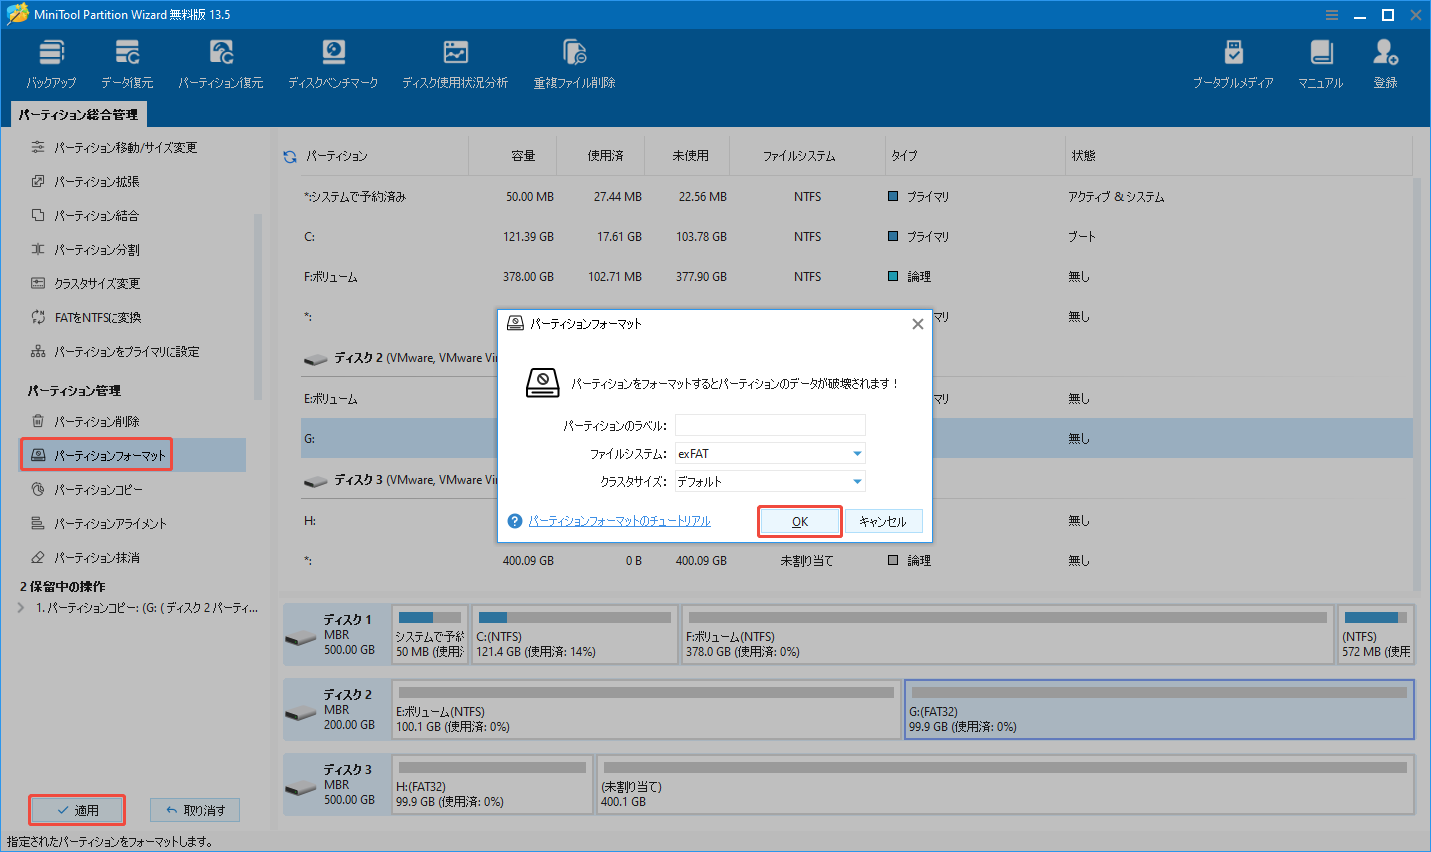Viewport: 1431px width, 852px height.
Task: Open the Partition Recovery tool
Action: point(220,60)
